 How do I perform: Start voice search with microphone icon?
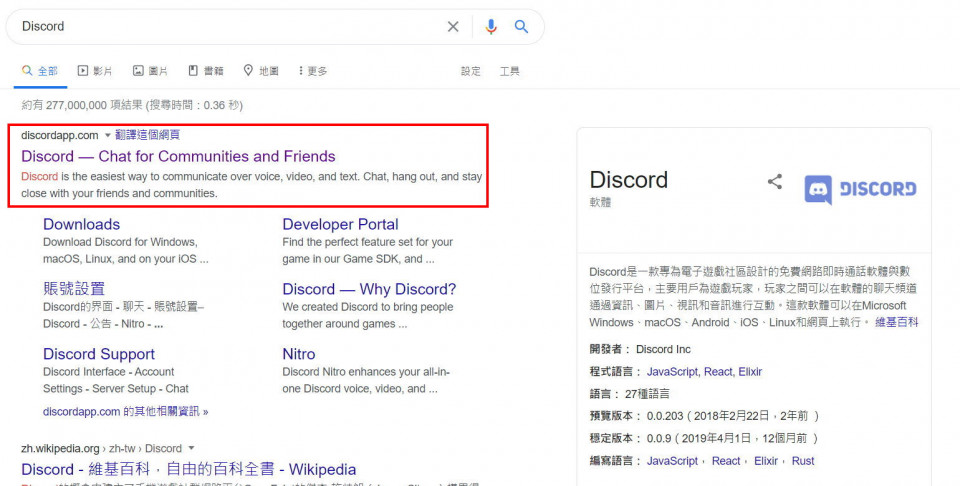(x=490, y=27)
